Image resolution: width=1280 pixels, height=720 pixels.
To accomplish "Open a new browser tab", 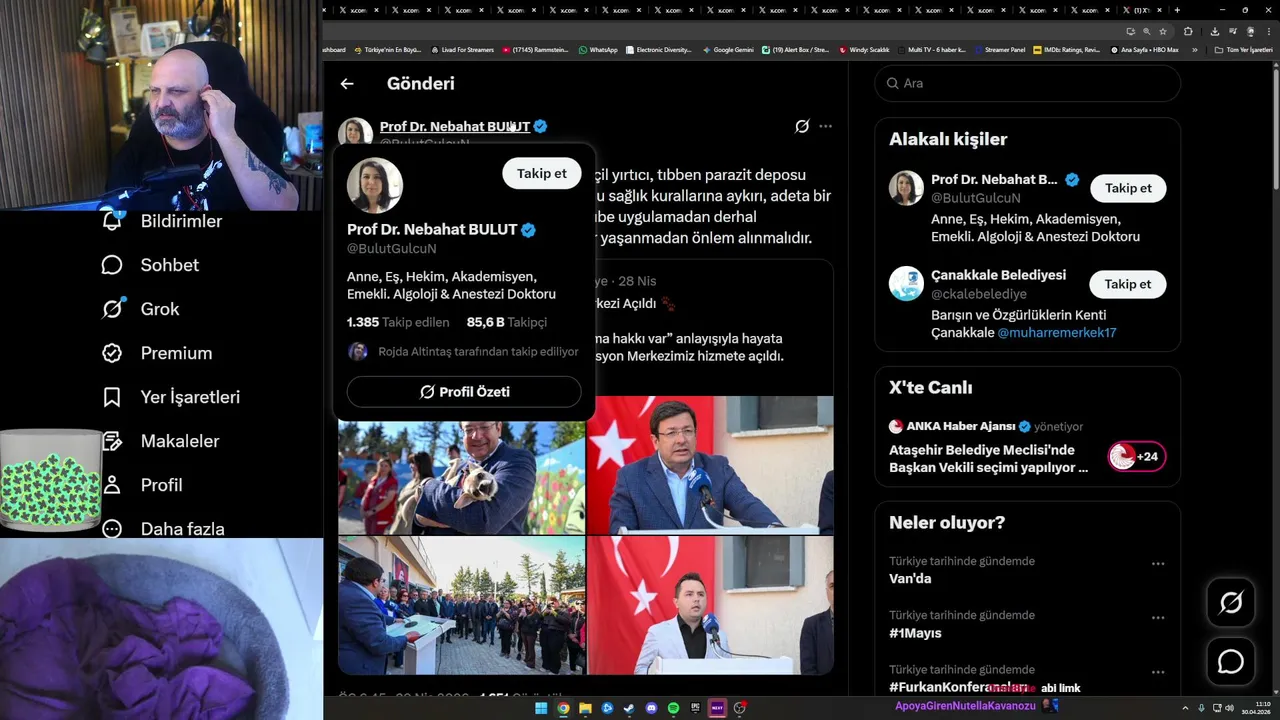I will click(1177, 10).
